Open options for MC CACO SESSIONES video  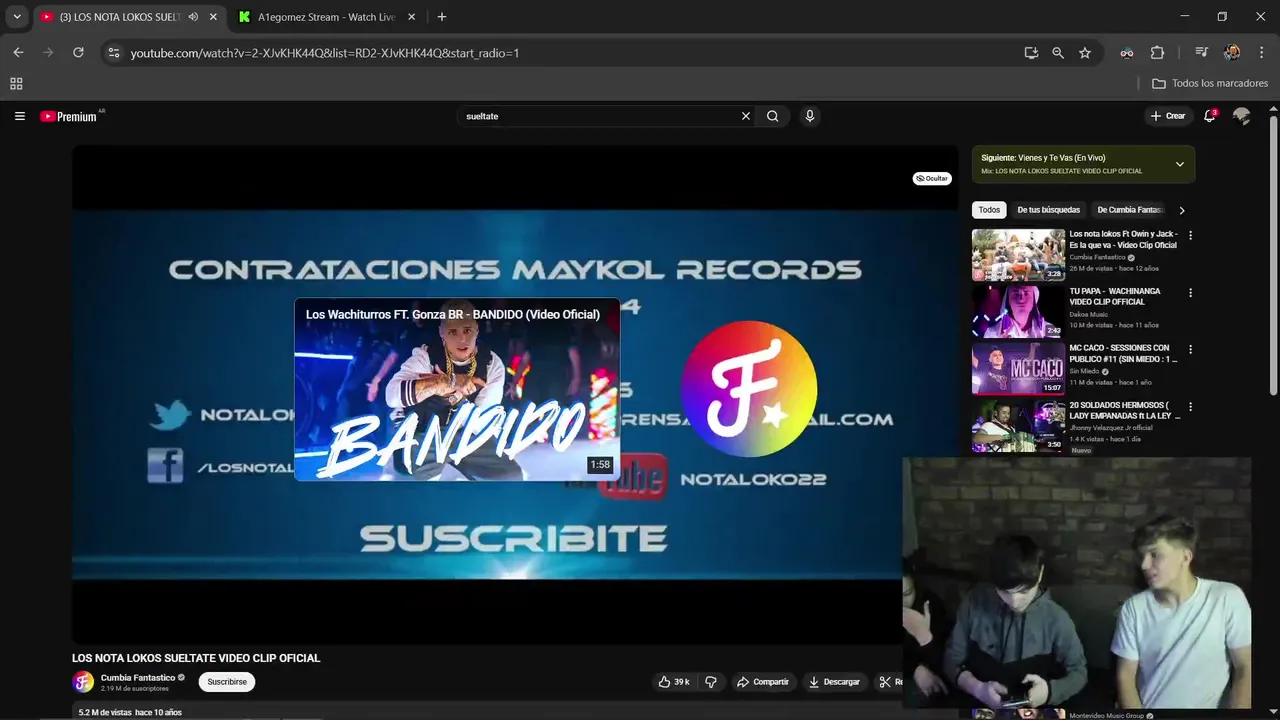pyautogui.click(x=1190, y=350)
